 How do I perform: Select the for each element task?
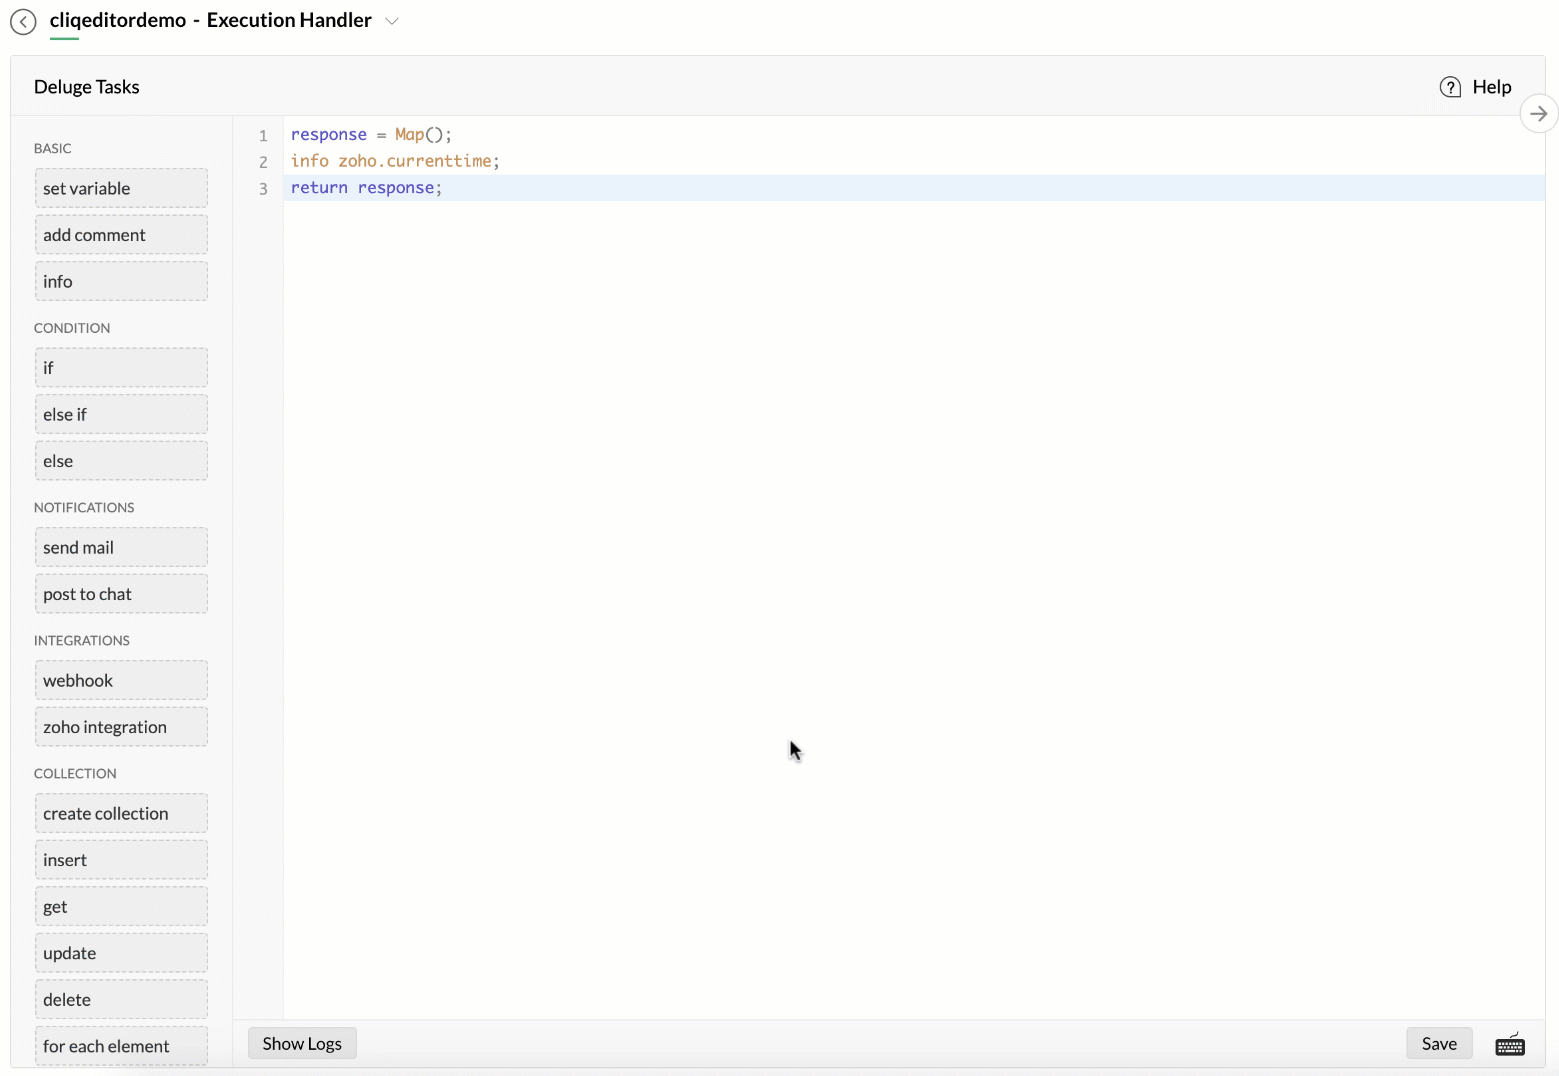tap(121, 1046)
